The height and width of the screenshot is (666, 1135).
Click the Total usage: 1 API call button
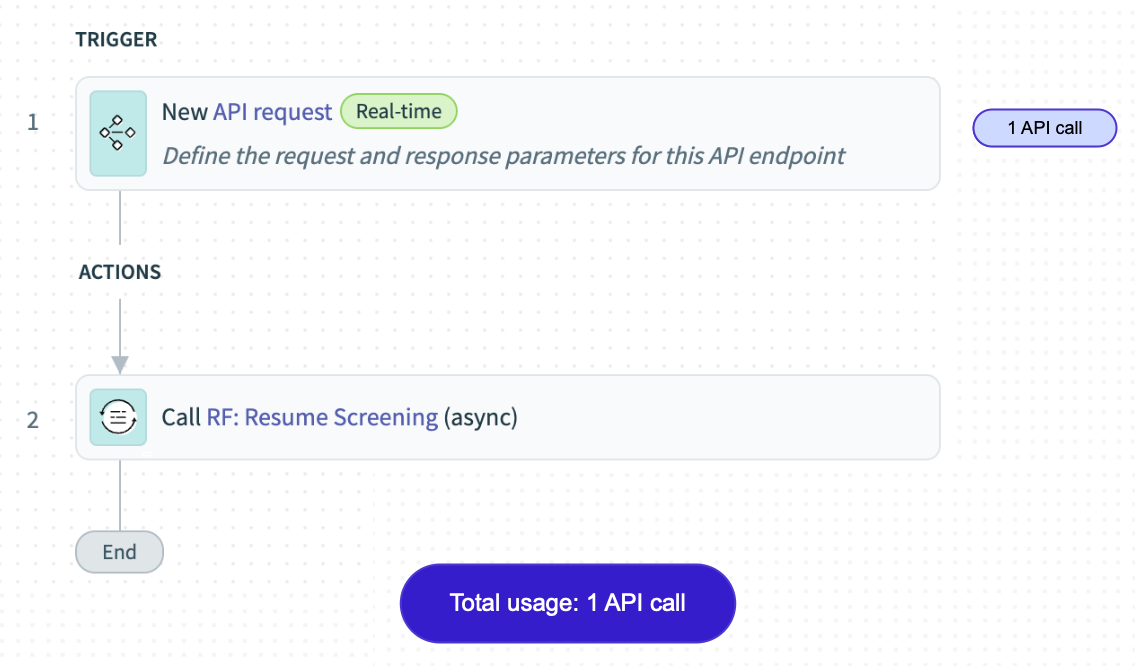point(567,602)
